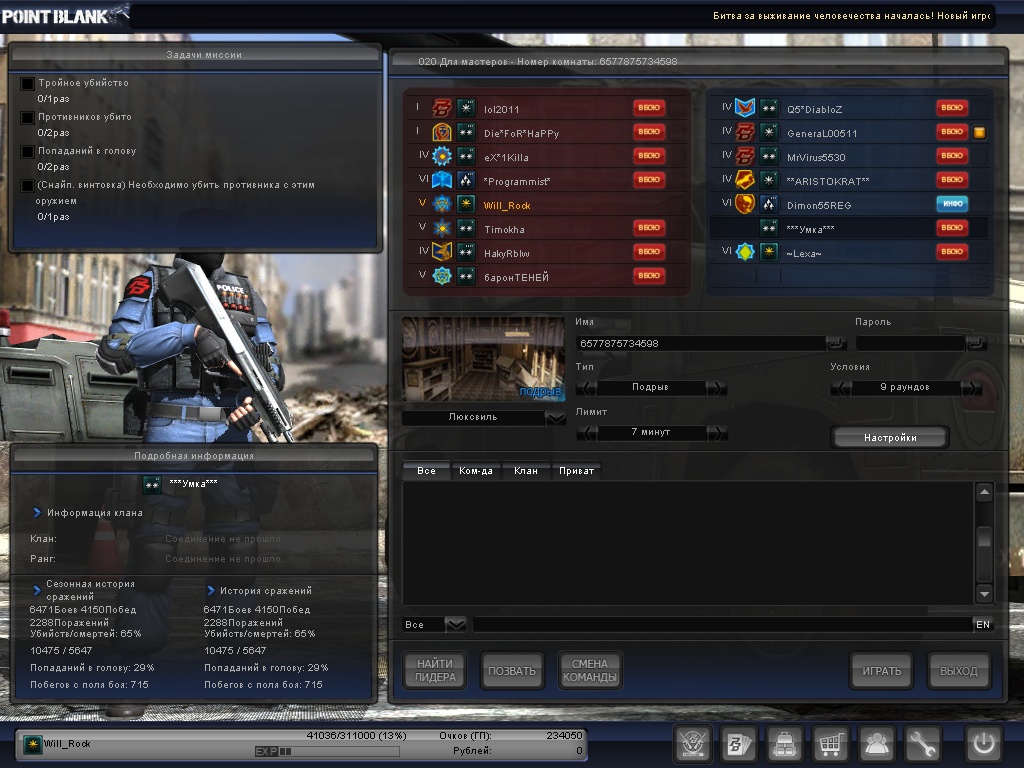Click the power exit icon
Screen dimensions: 1024x768
point(984,743)
